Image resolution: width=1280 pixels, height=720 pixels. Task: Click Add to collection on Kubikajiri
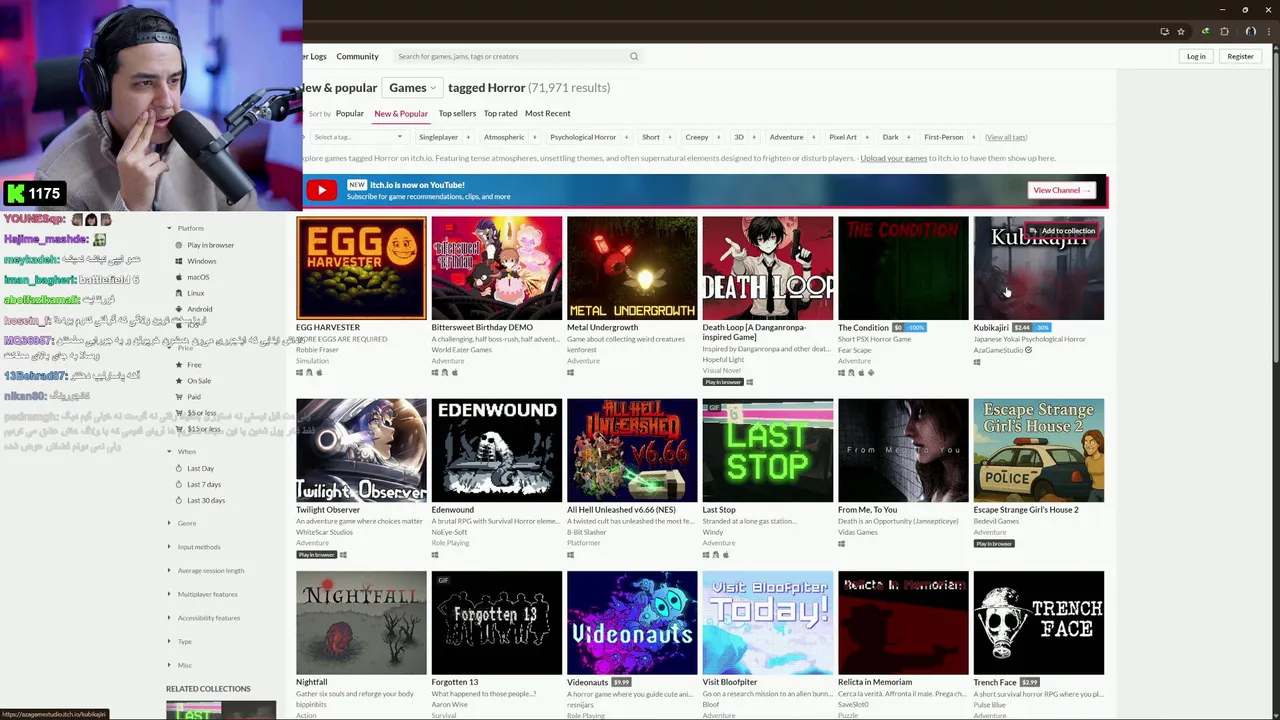point(1062,231)
